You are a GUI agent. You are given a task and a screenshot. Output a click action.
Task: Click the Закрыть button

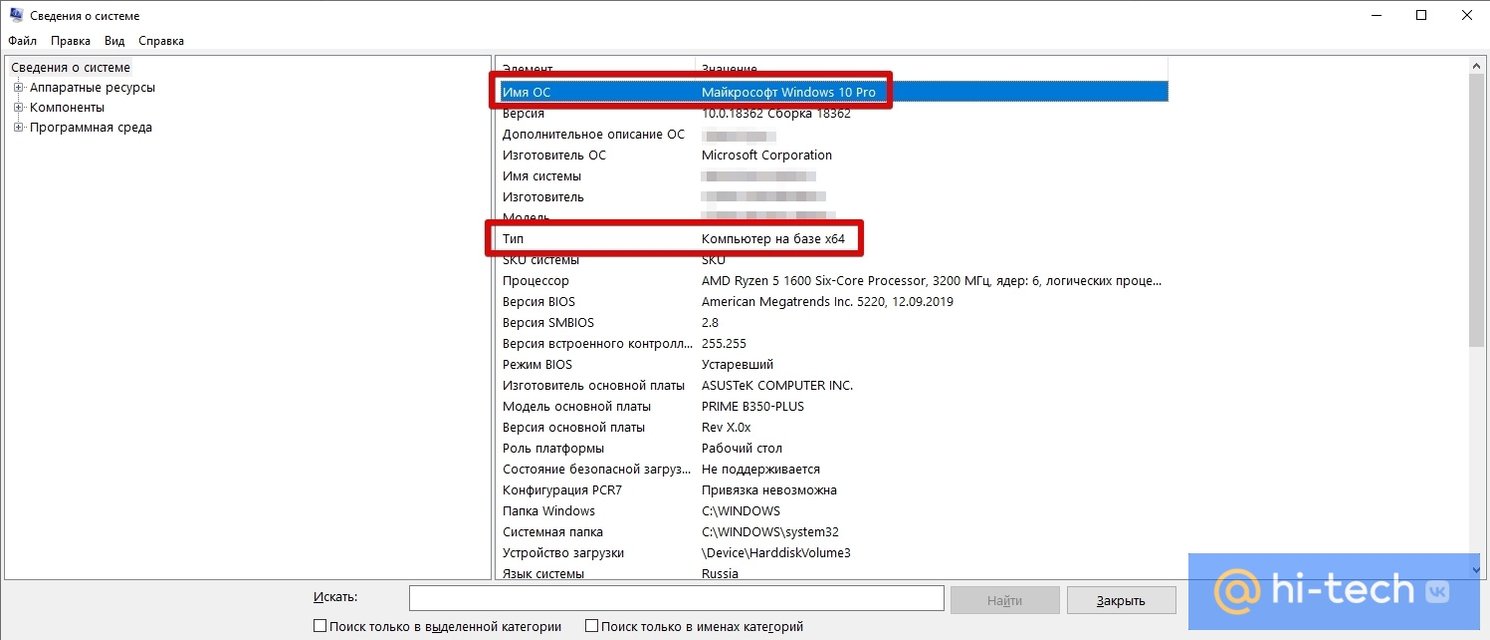pyautogui.click(x=1120, y=600)
